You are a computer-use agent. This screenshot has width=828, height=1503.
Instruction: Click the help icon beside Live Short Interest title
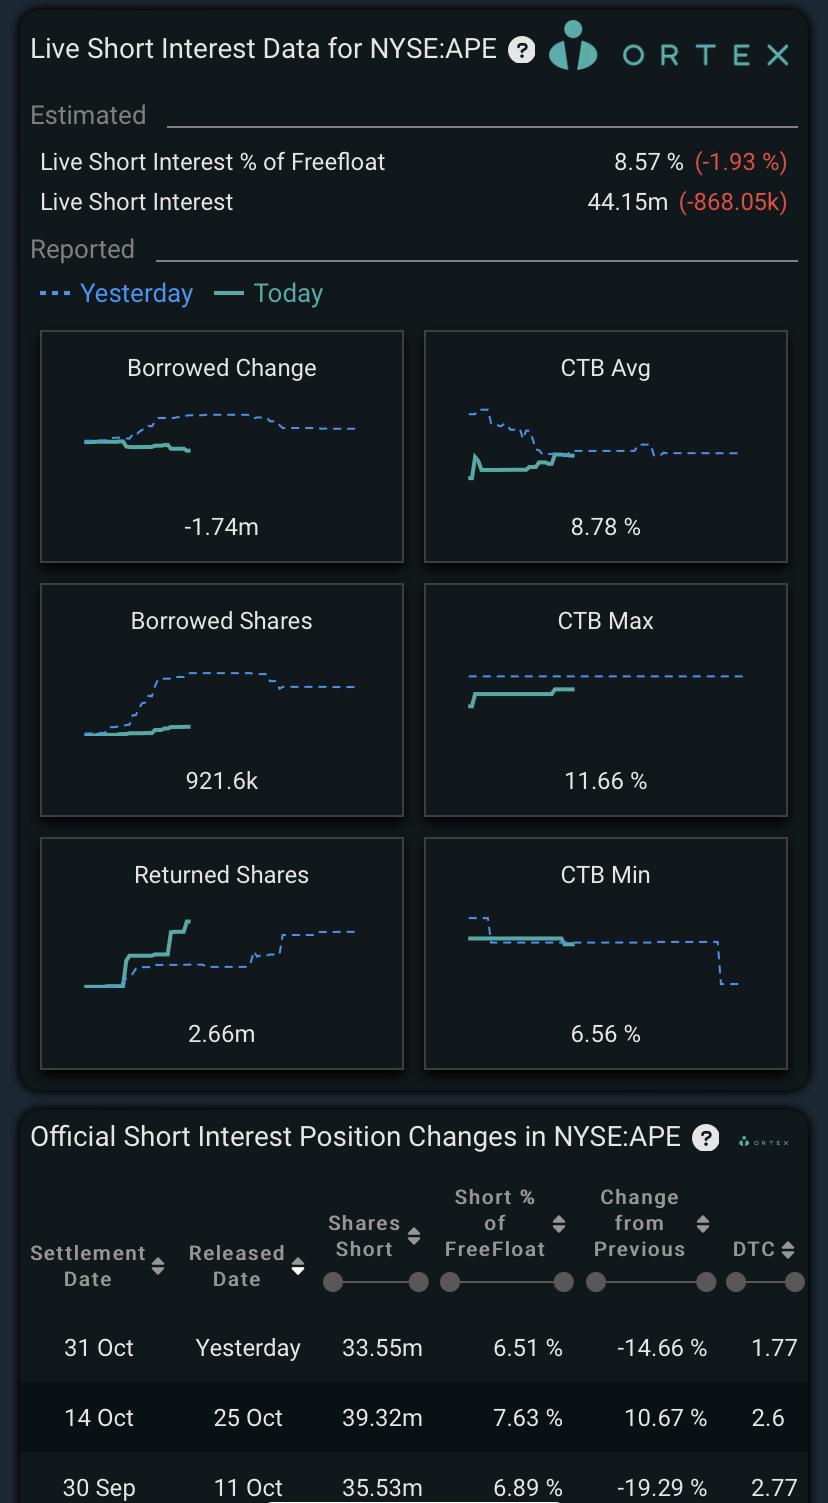(x=521, y=50)
